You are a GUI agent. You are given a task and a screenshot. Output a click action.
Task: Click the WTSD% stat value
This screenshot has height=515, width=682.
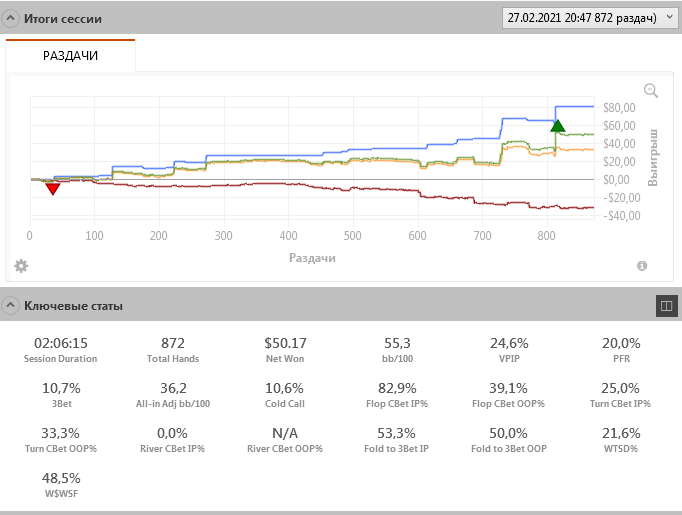point(621,433)
